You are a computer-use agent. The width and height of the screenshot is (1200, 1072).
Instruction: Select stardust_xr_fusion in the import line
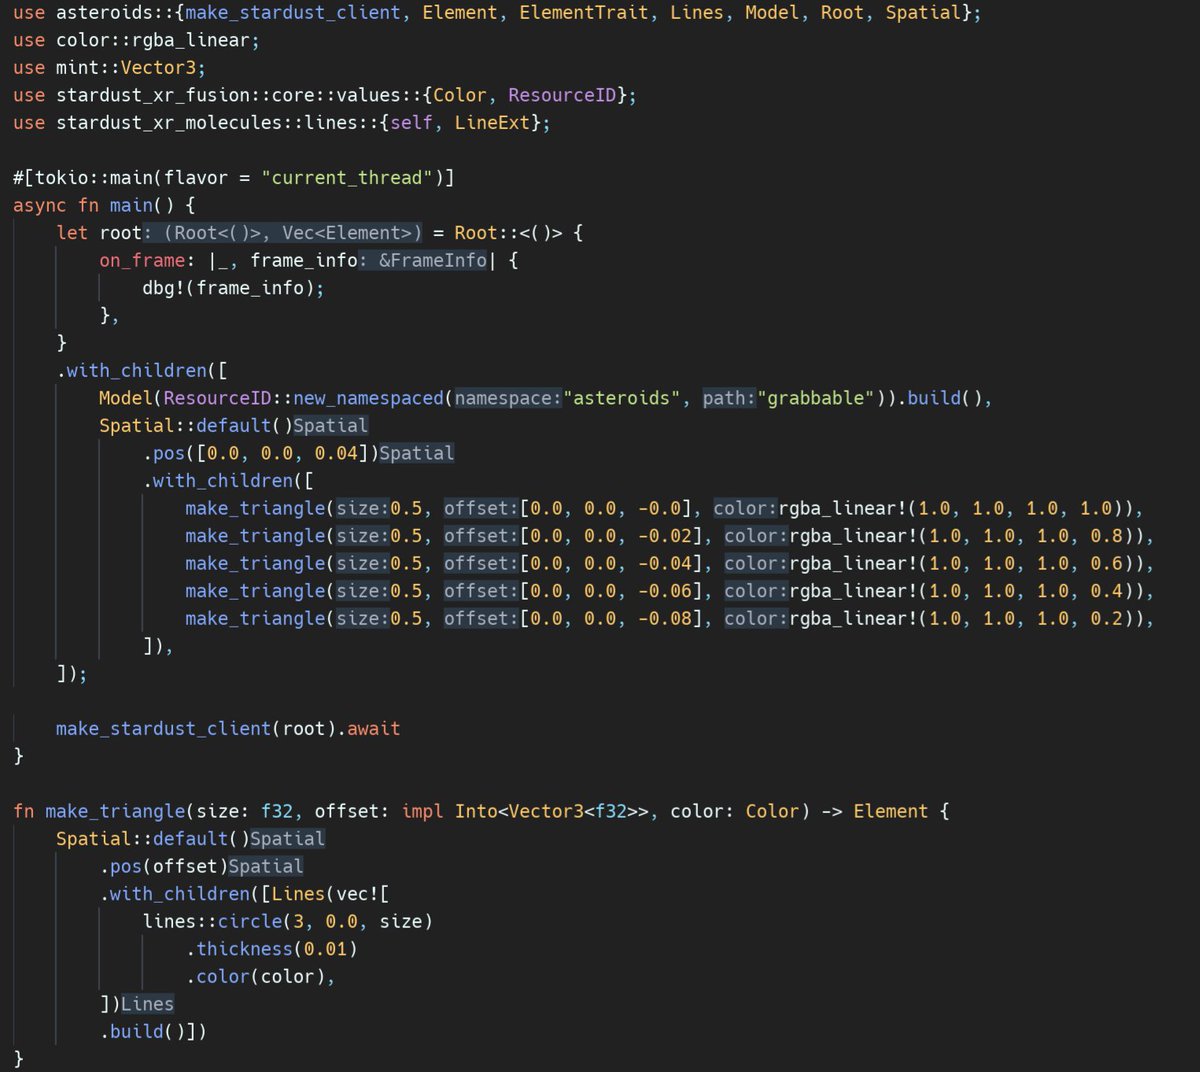[153, 96]
